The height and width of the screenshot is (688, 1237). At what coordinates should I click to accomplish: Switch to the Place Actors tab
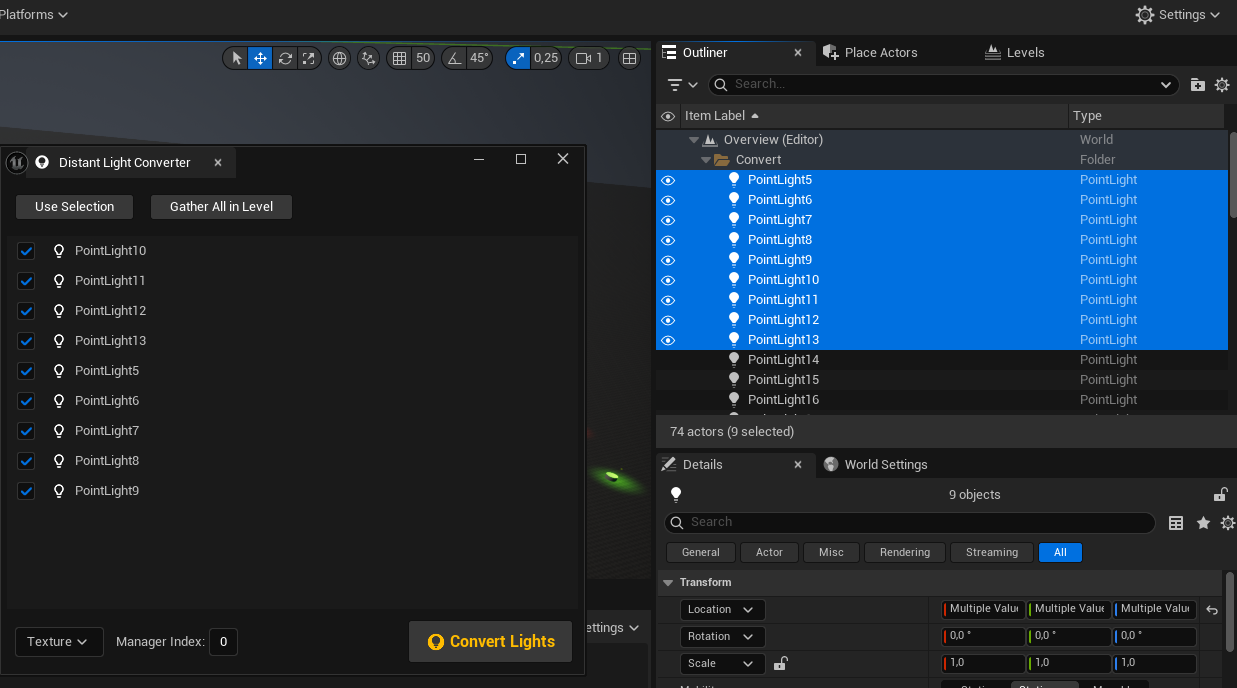pos(870,52)
